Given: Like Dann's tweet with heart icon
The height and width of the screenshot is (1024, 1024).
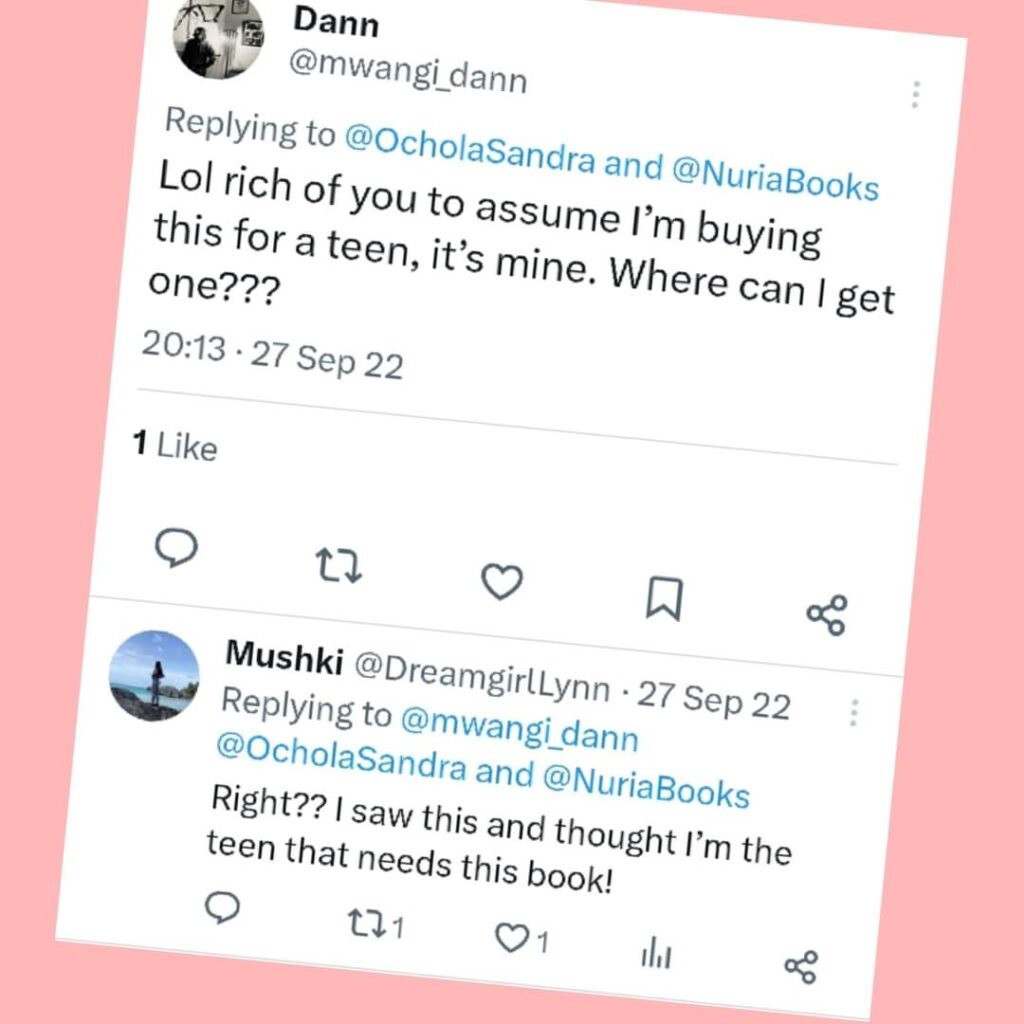Looking at the screenshot, I should 502,582.
